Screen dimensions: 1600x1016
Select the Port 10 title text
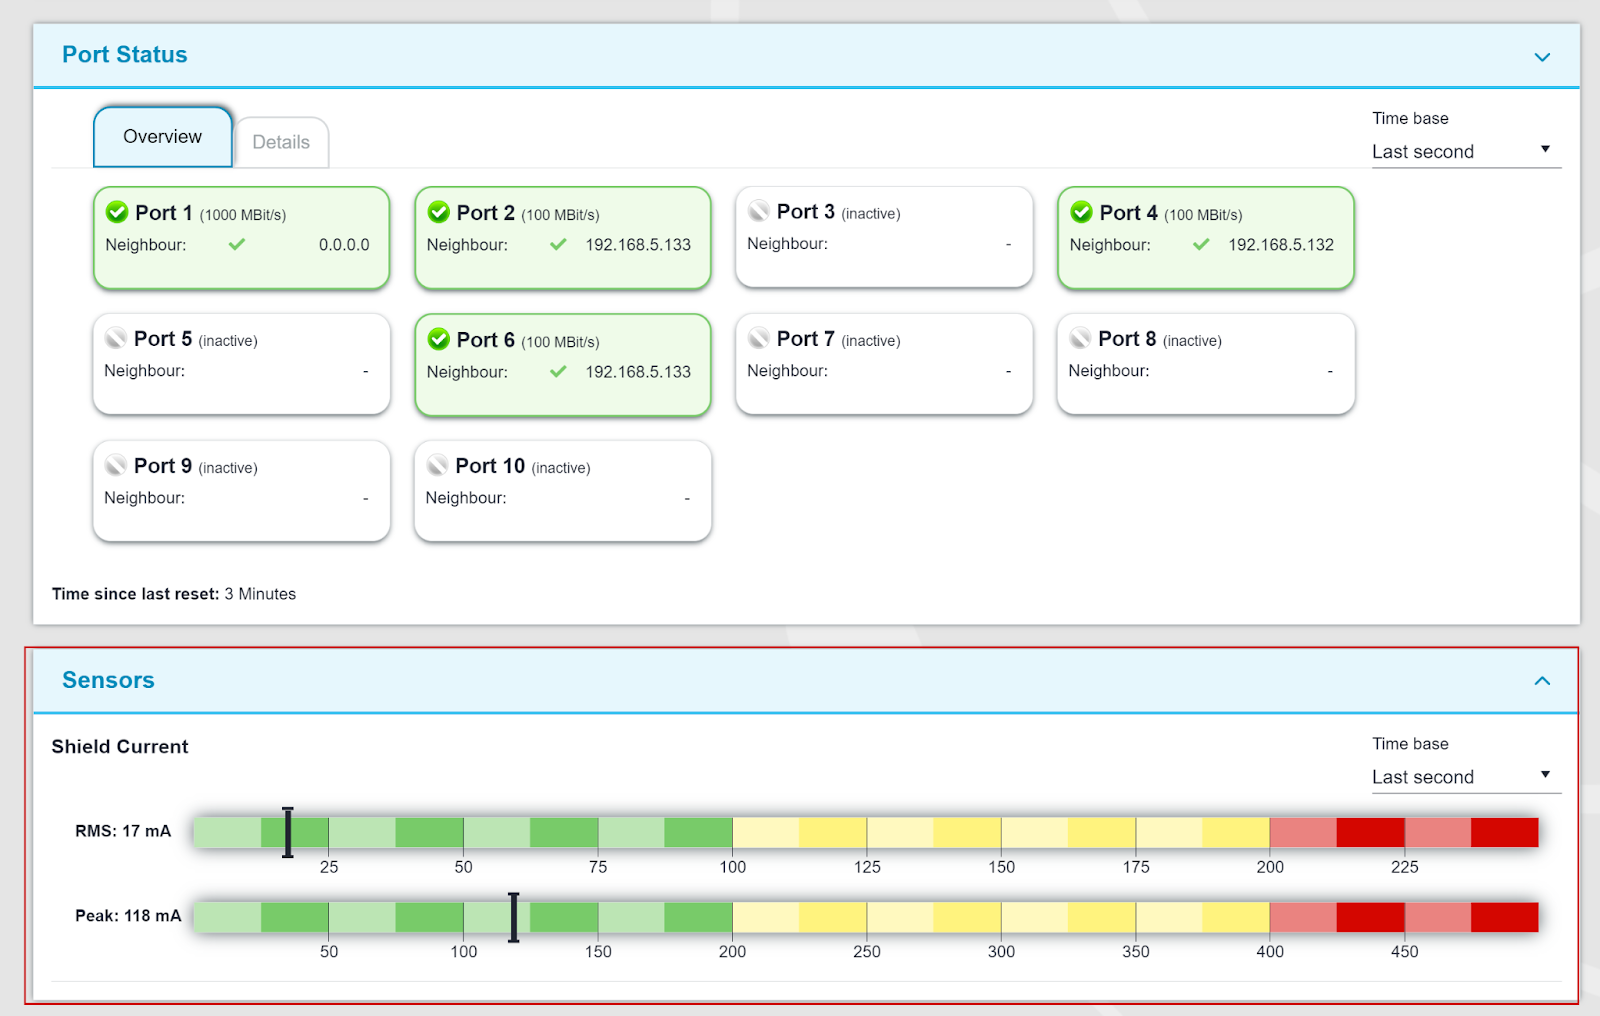point(490,466)
